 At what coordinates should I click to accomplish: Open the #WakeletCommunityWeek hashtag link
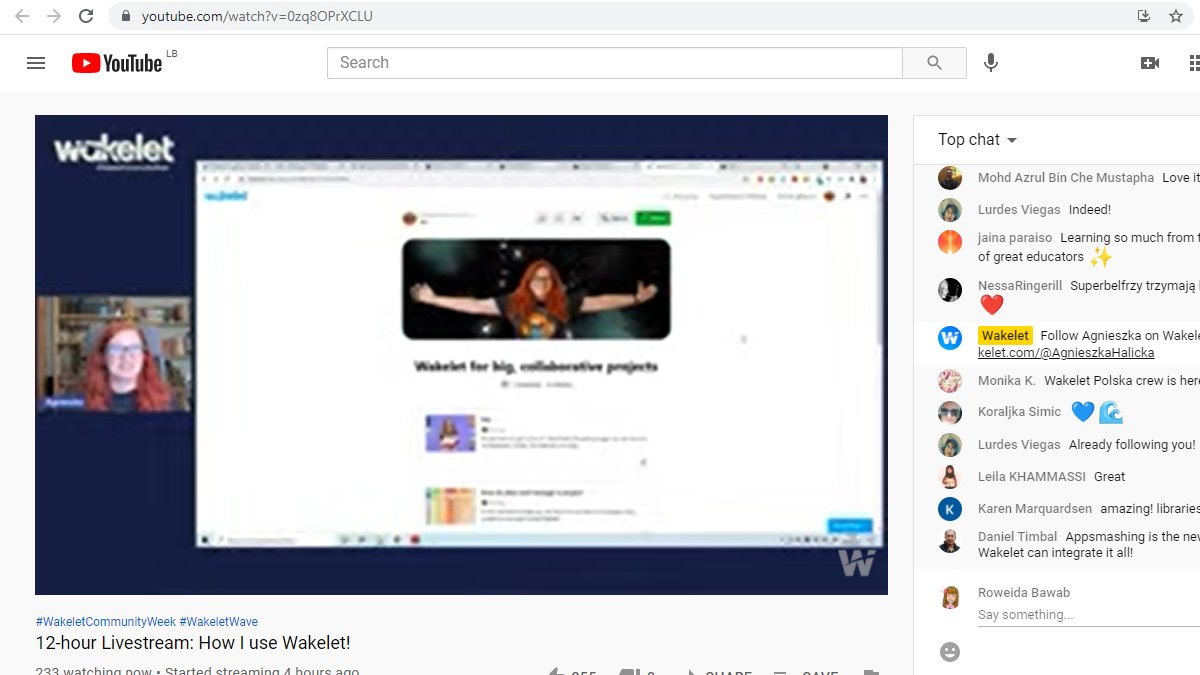pos(105,622)
